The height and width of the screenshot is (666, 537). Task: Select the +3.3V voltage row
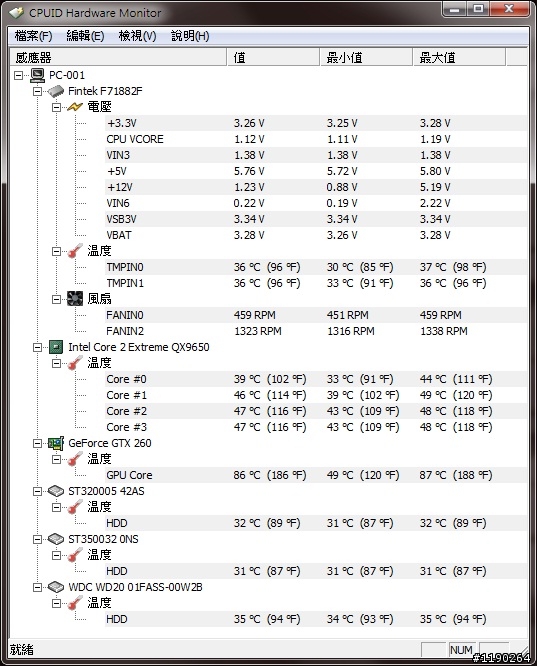click(316, 123)
